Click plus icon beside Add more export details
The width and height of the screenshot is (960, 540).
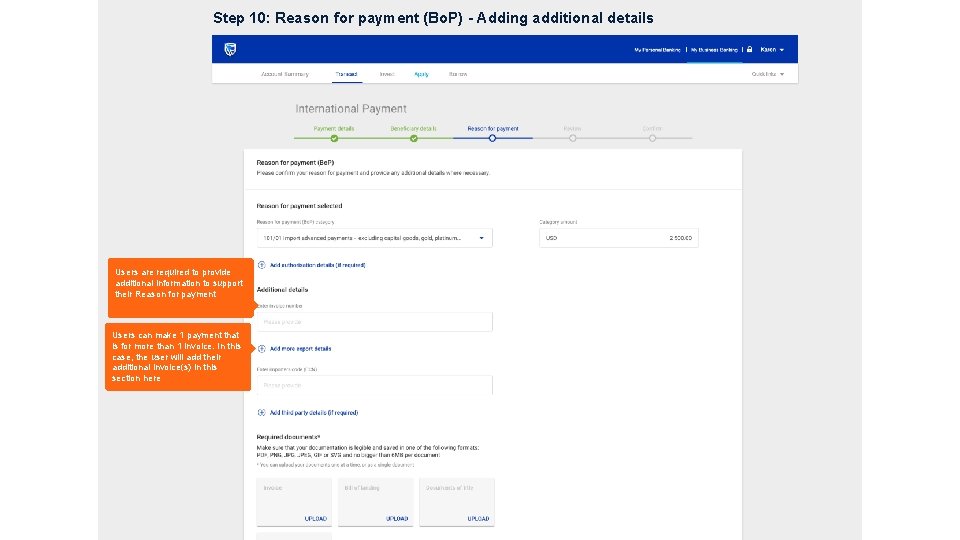click(261, 348)
